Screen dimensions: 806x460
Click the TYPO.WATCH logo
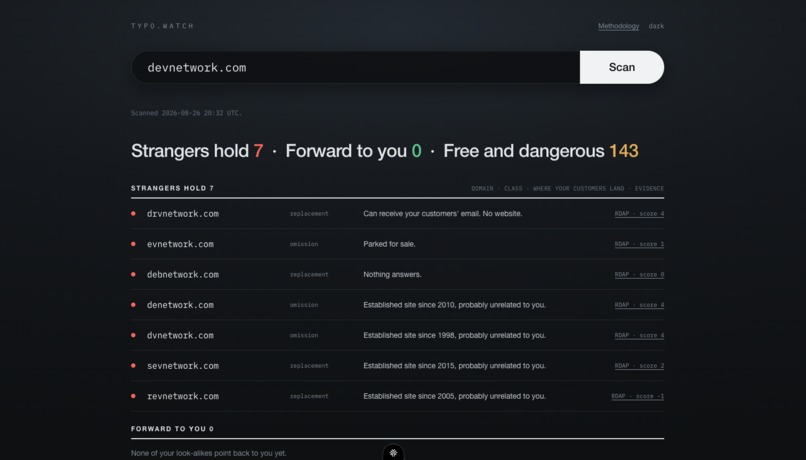pos(162,26)
